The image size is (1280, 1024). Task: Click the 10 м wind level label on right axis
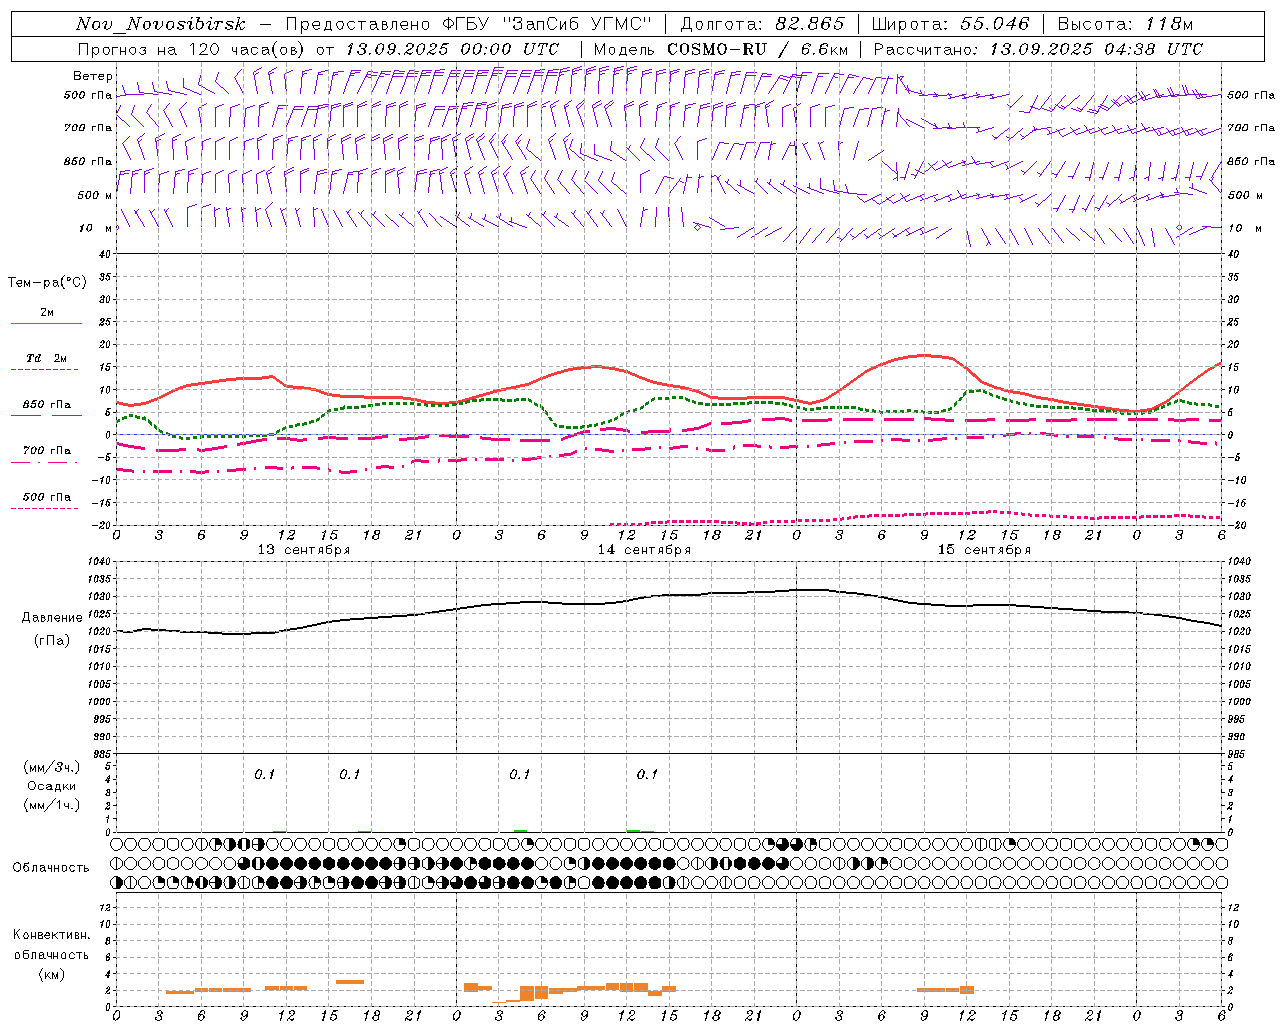(1246, 228)
